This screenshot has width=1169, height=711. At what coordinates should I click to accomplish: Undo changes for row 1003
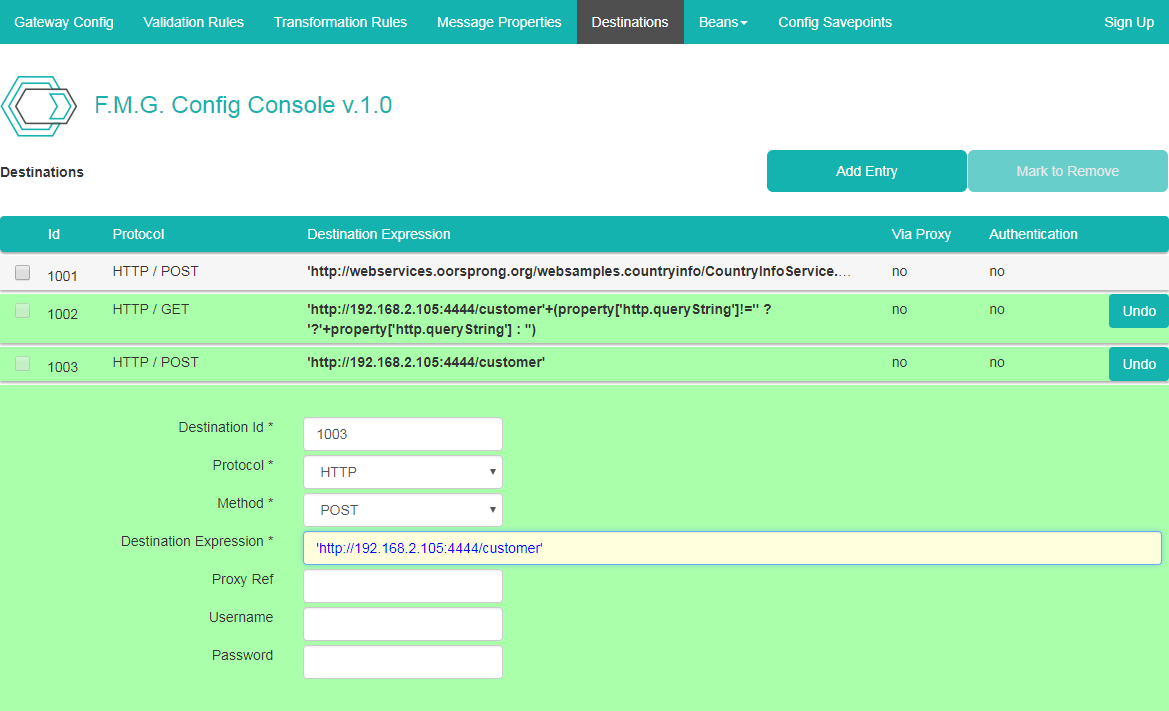pos(1138,364)
